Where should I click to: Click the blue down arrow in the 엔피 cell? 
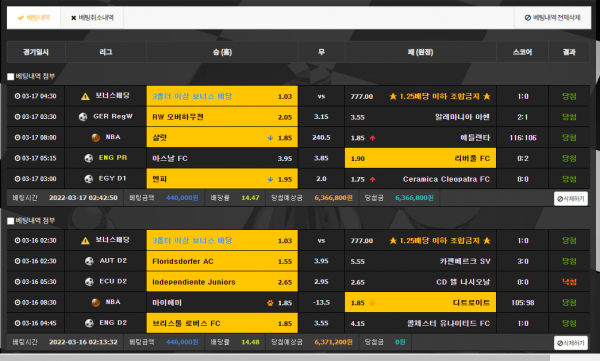tap(270, 179)
